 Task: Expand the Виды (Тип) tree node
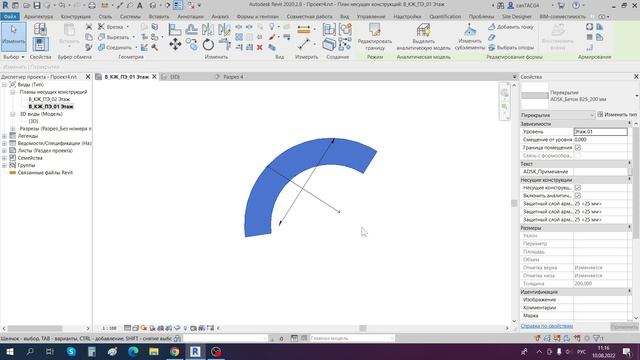click(4, 84)
